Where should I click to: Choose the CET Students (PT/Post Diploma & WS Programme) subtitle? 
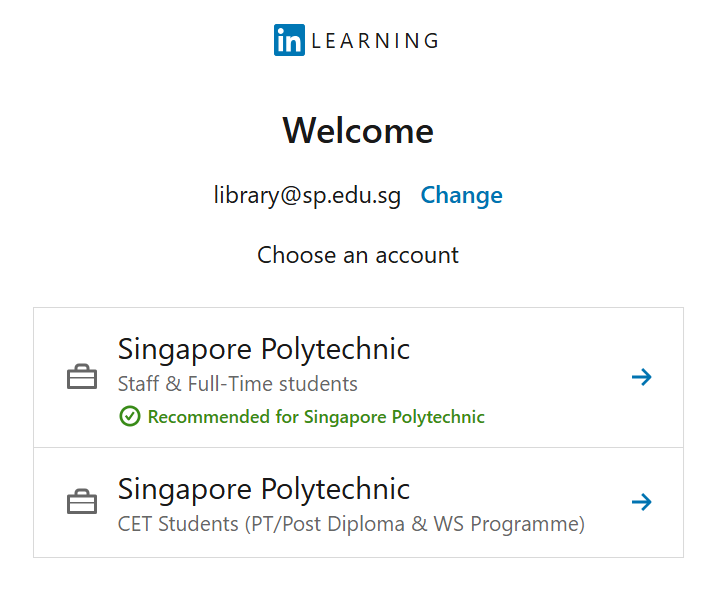coord(351,523)
